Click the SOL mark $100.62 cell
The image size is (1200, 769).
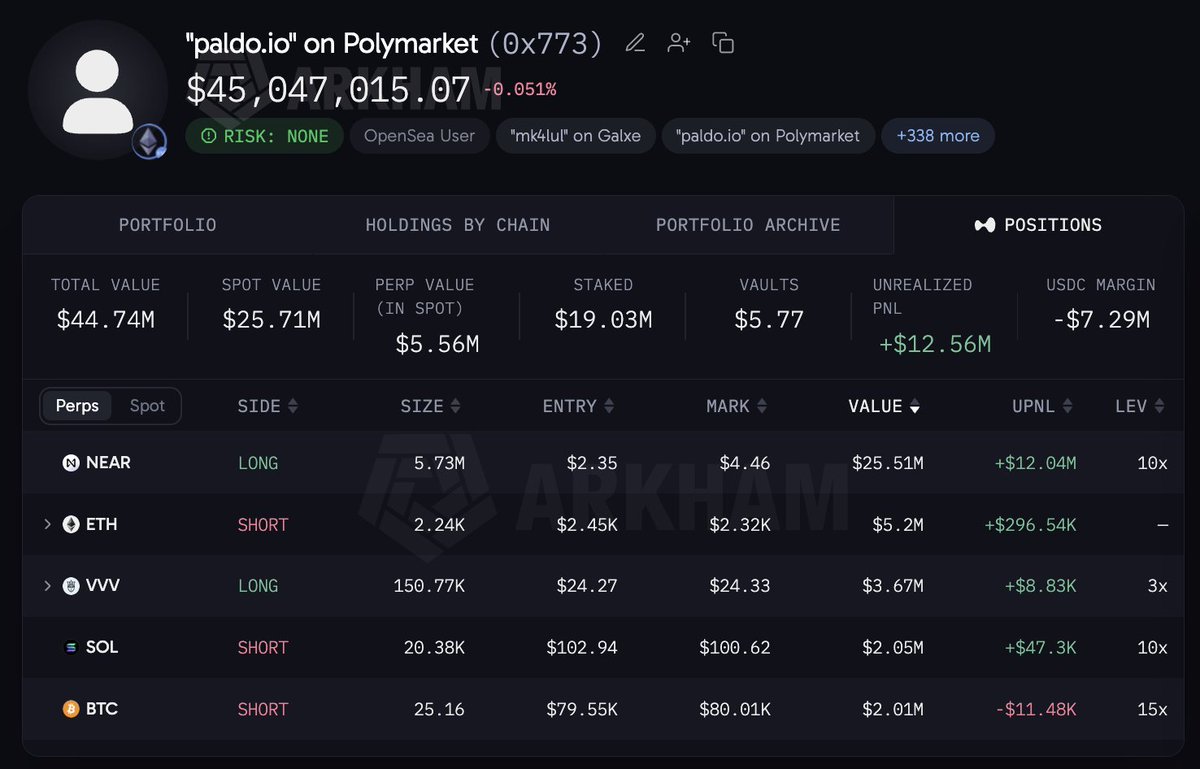click(x=735, y=648)
